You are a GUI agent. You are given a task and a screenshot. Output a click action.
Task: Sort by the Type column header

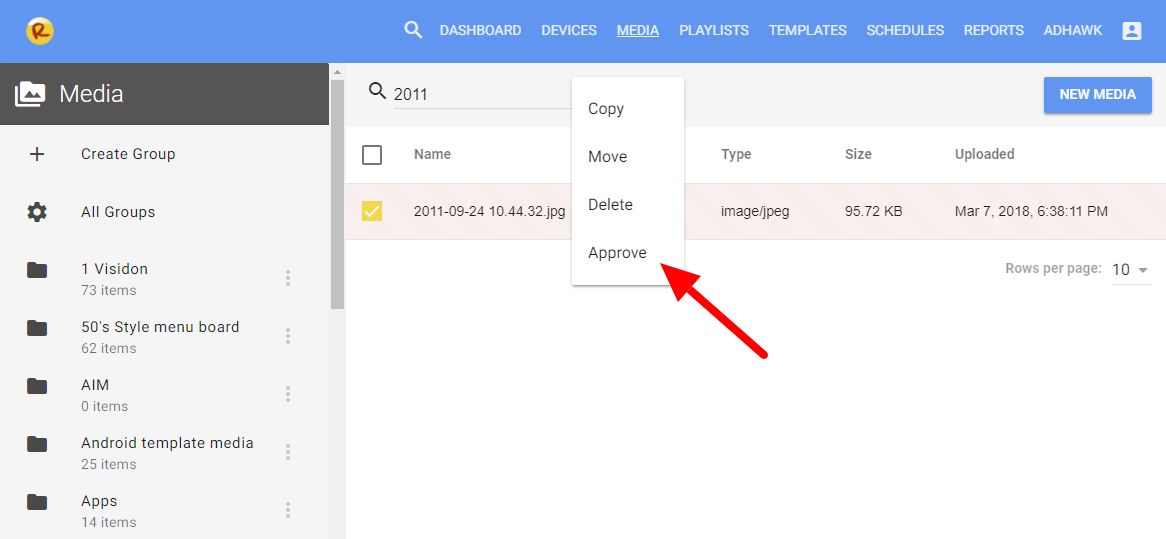coord(736,155)
